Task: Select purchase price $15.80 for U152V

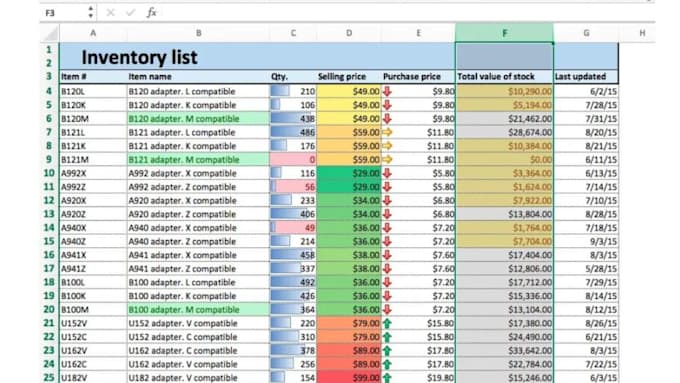Action: 418,323
